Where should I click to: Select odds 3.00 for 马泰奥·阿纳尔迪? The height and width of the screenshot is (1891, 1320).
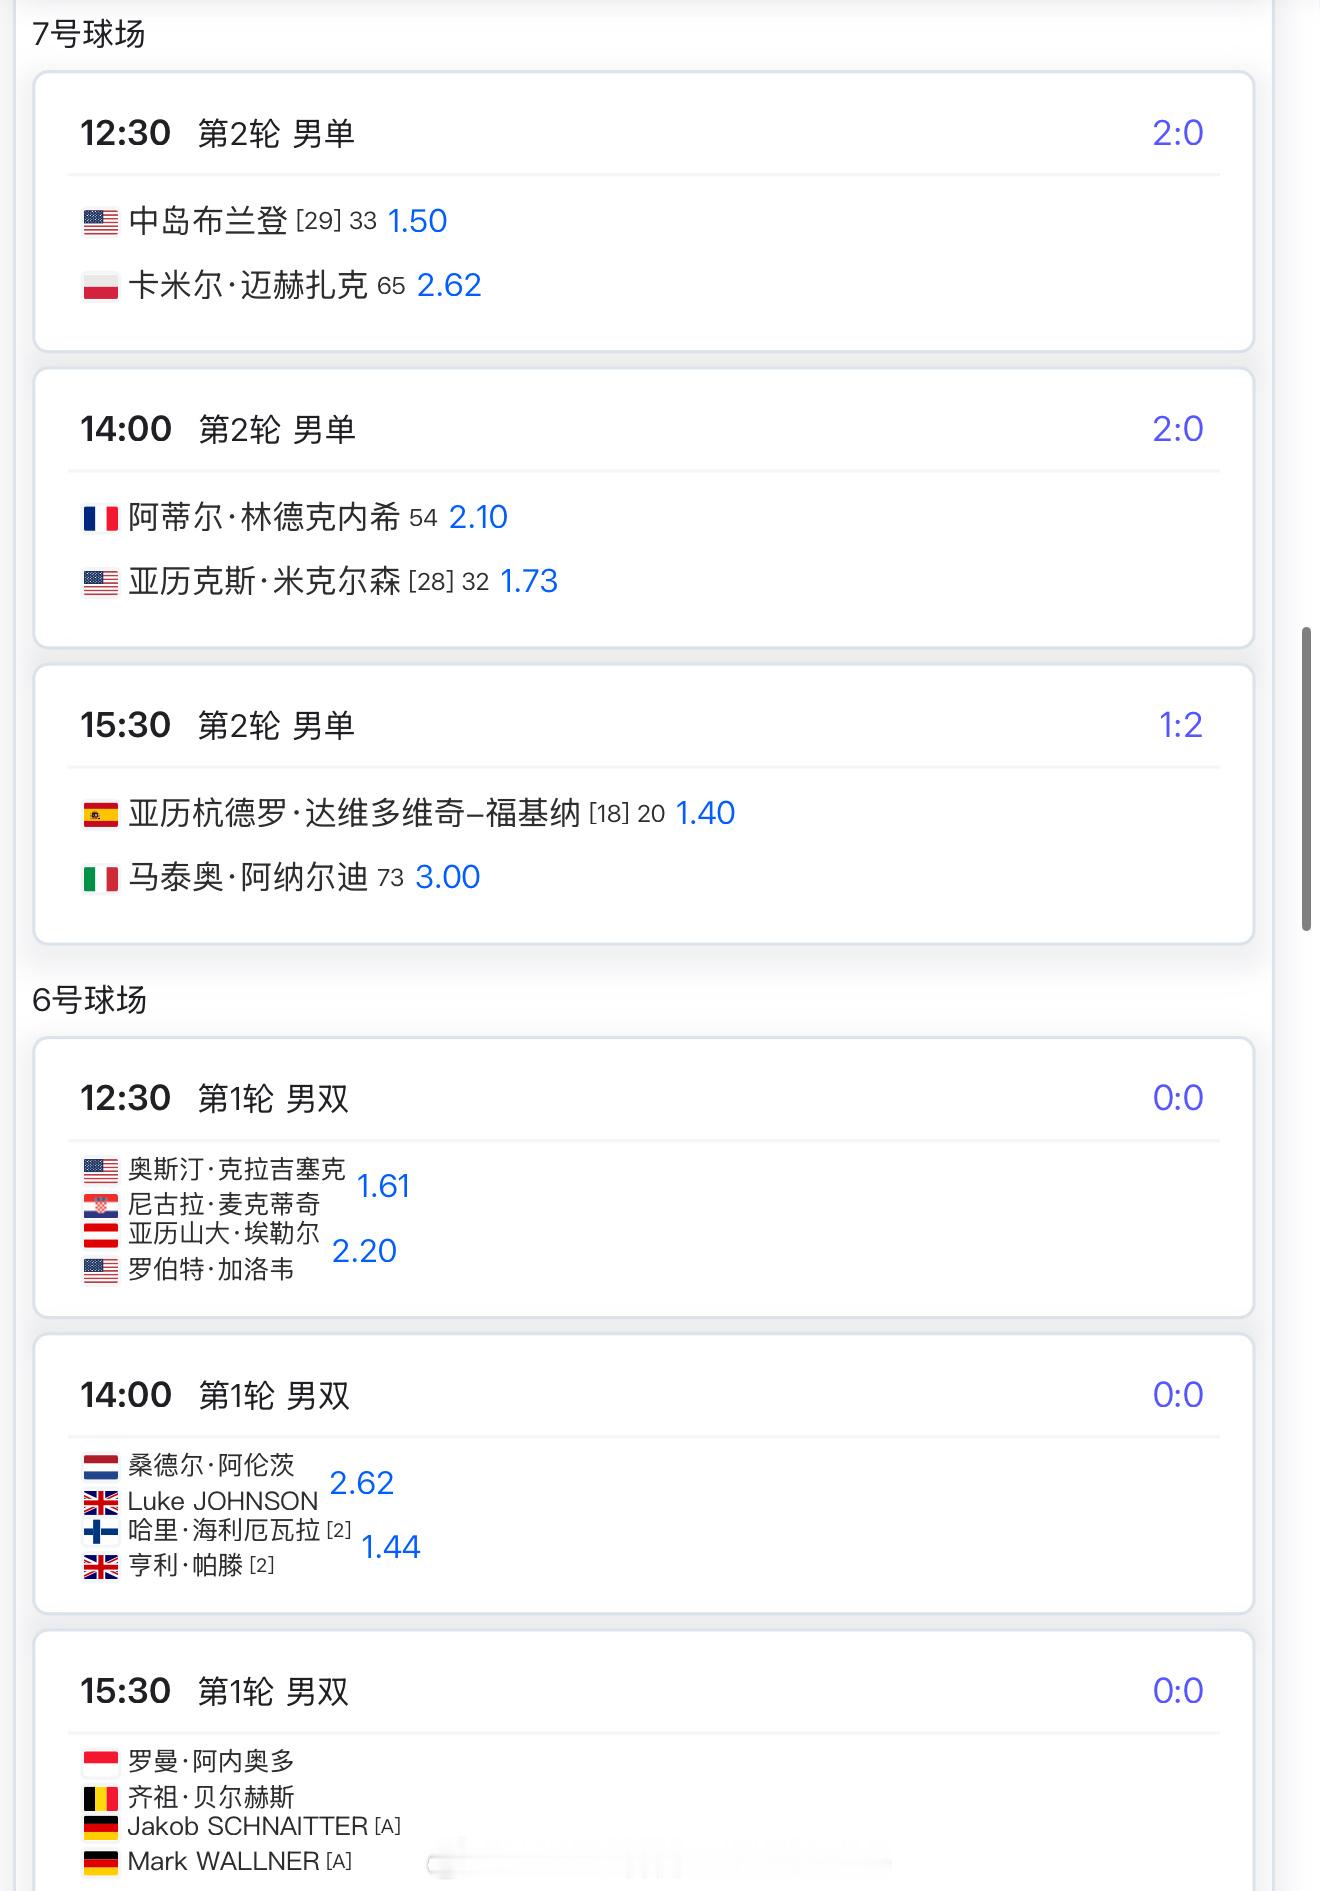click(x=447, y=877)
